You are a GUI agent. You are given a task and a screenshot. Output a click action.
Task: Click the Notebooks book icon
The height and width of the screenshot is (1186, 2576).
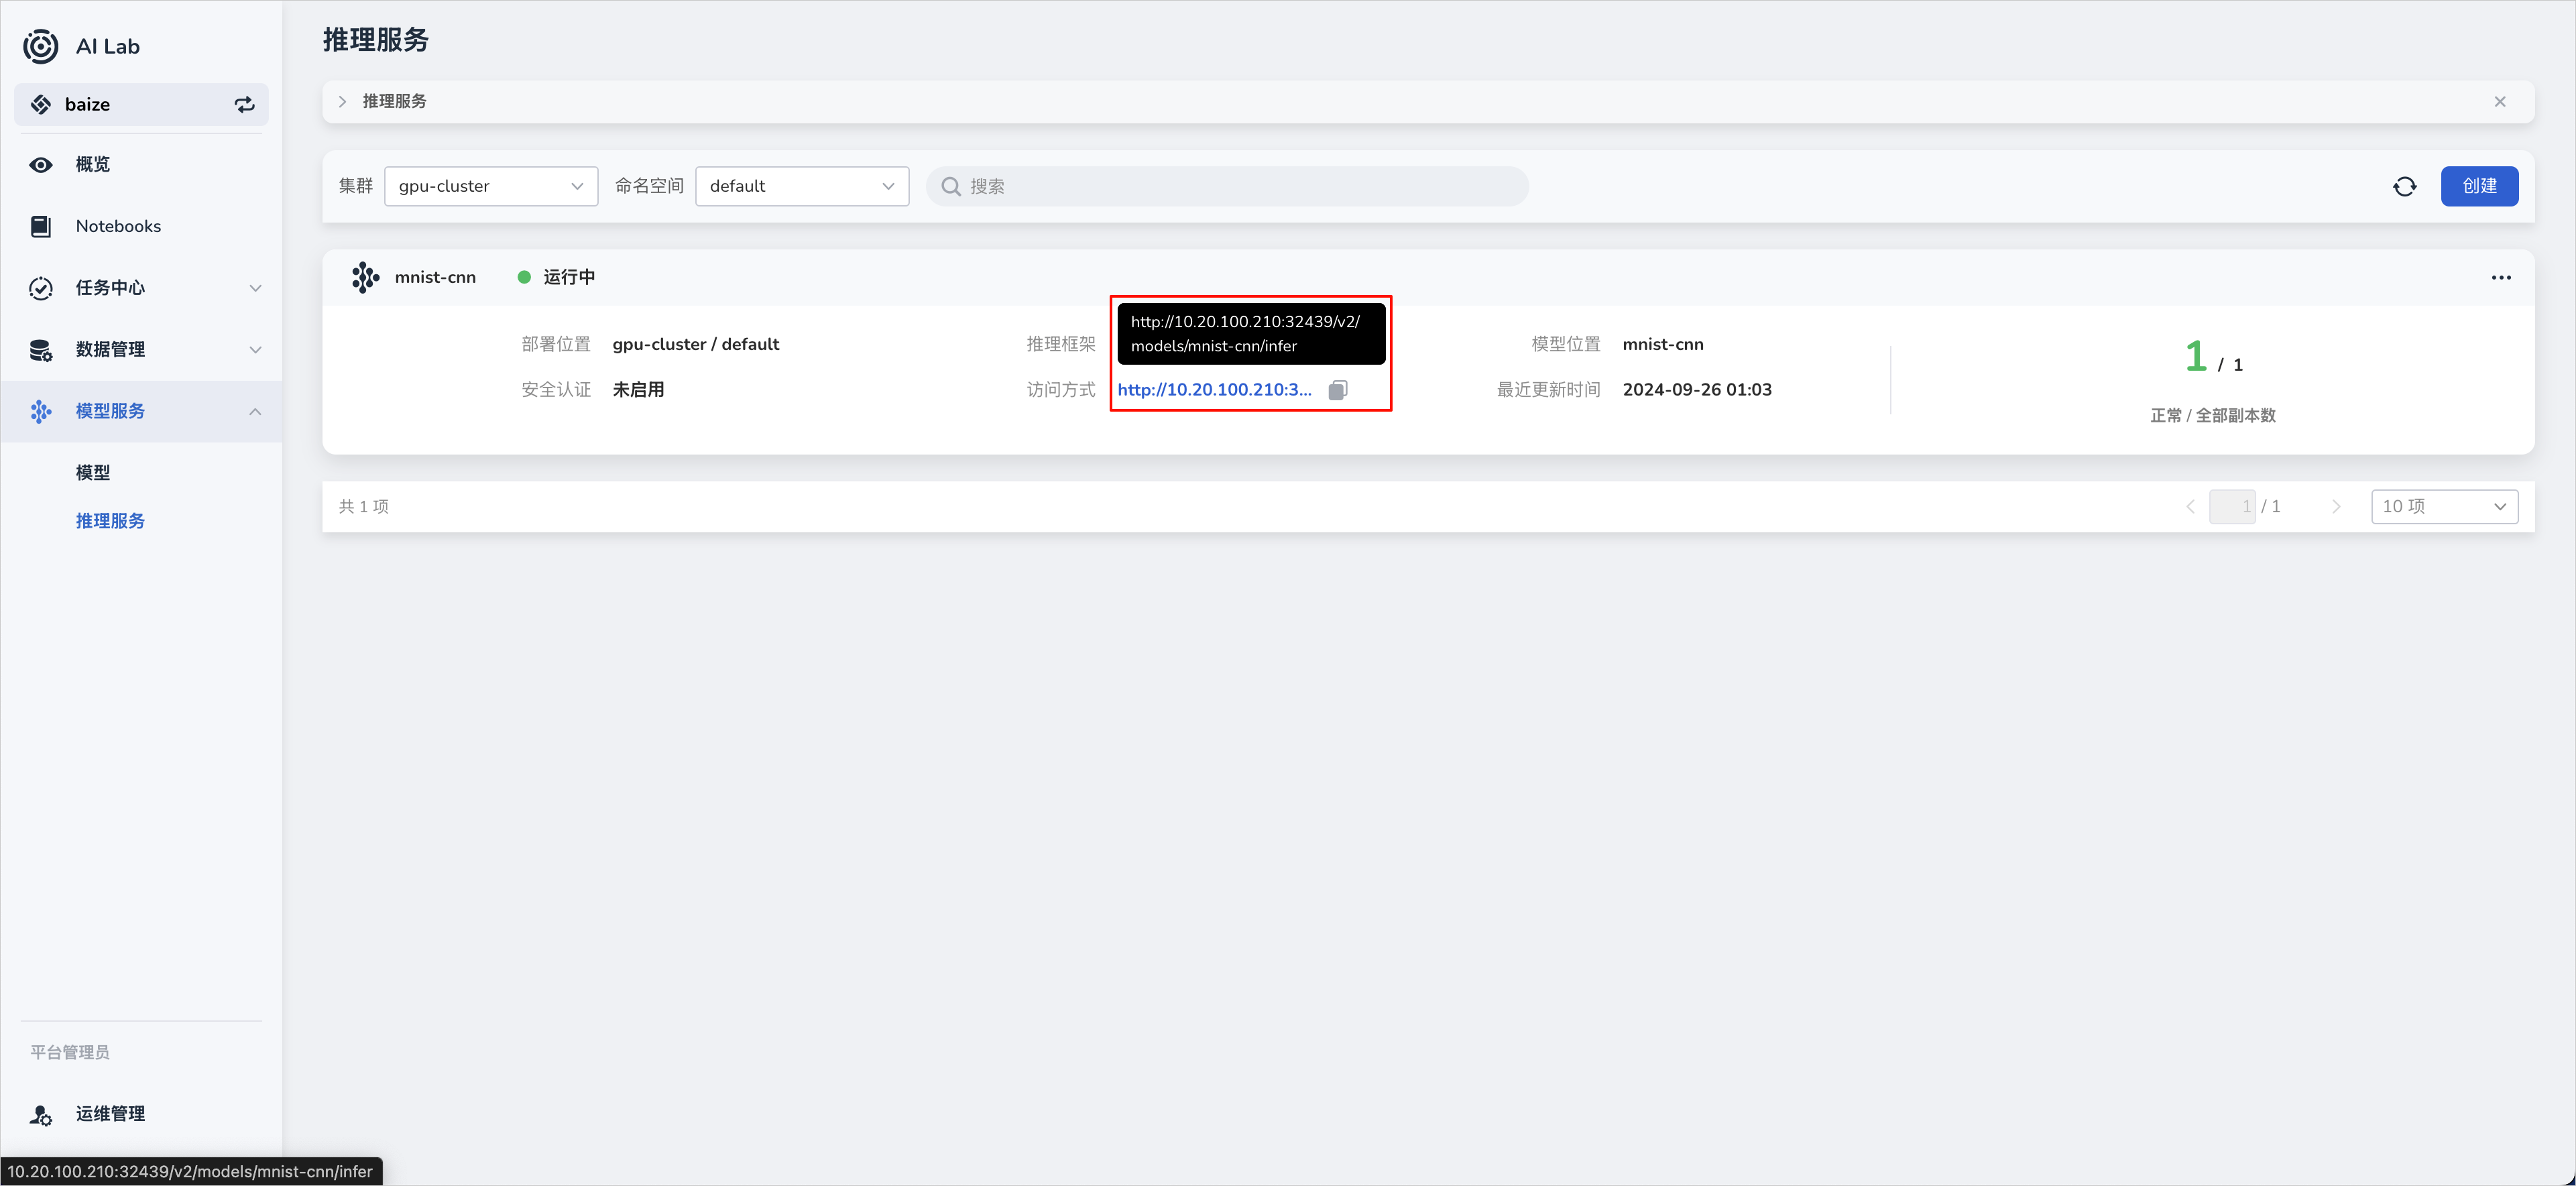41,227
